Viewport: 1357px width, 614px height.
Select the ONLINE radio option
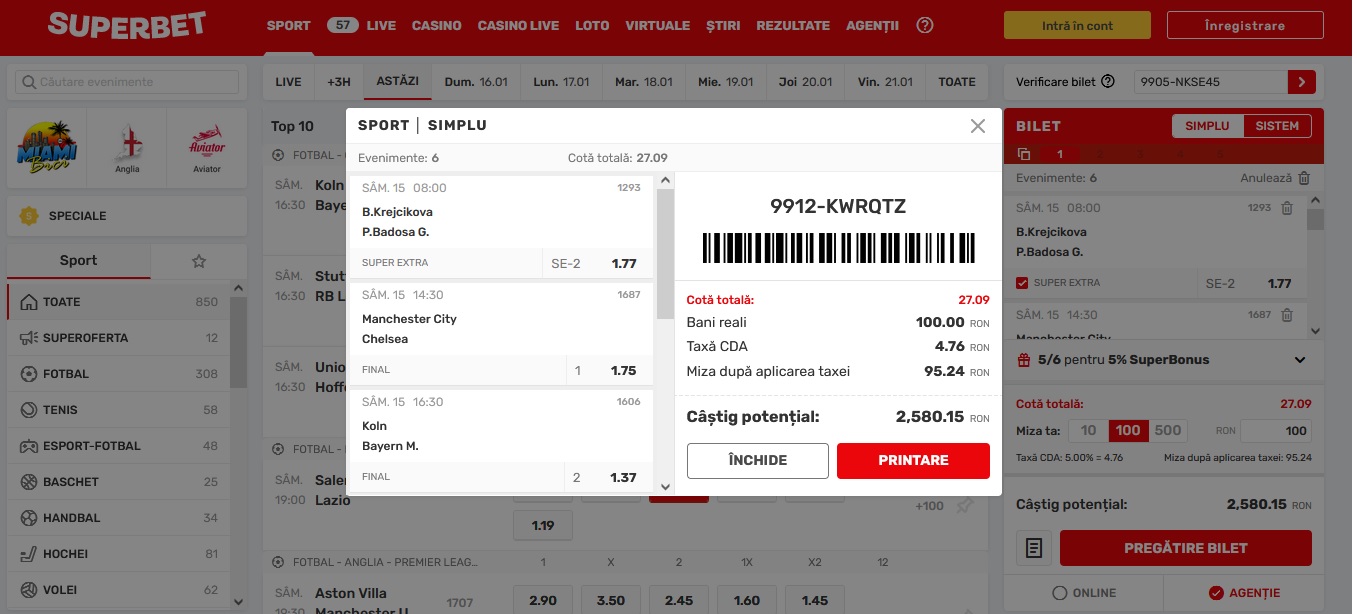(x=1084, y=593)
